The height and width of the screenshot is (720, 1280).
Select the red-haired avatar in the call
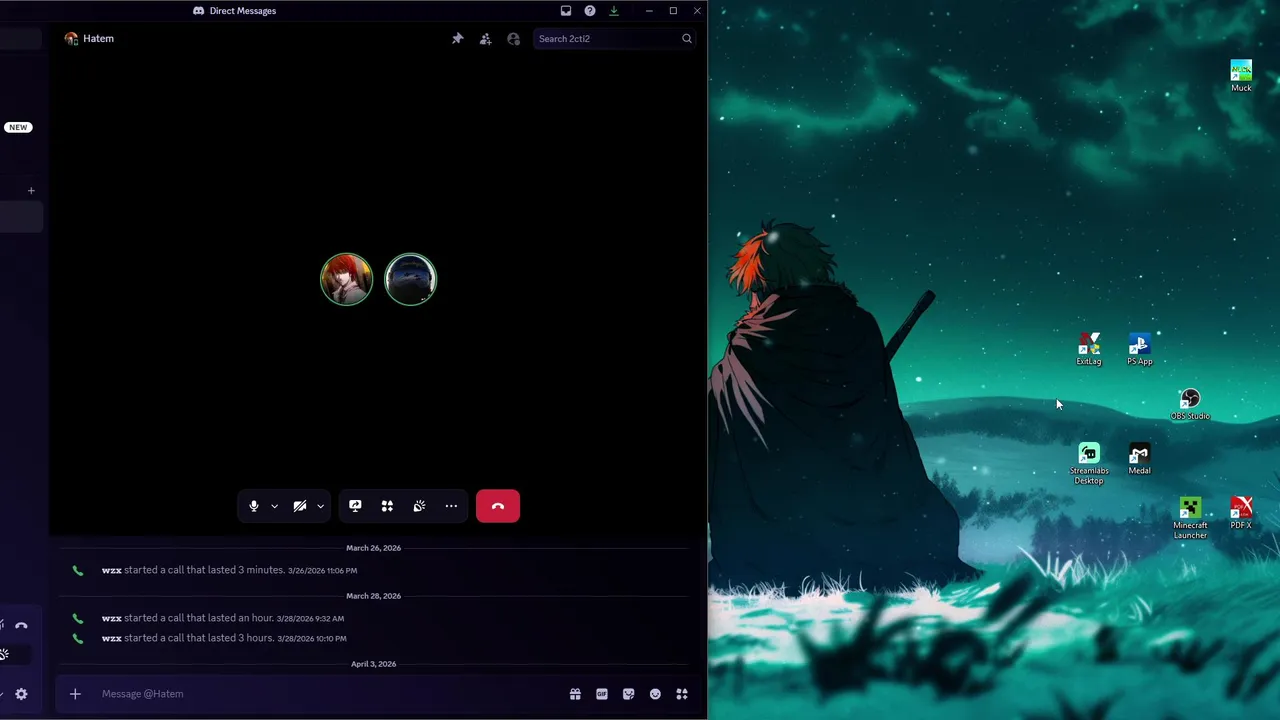[346, 279]
